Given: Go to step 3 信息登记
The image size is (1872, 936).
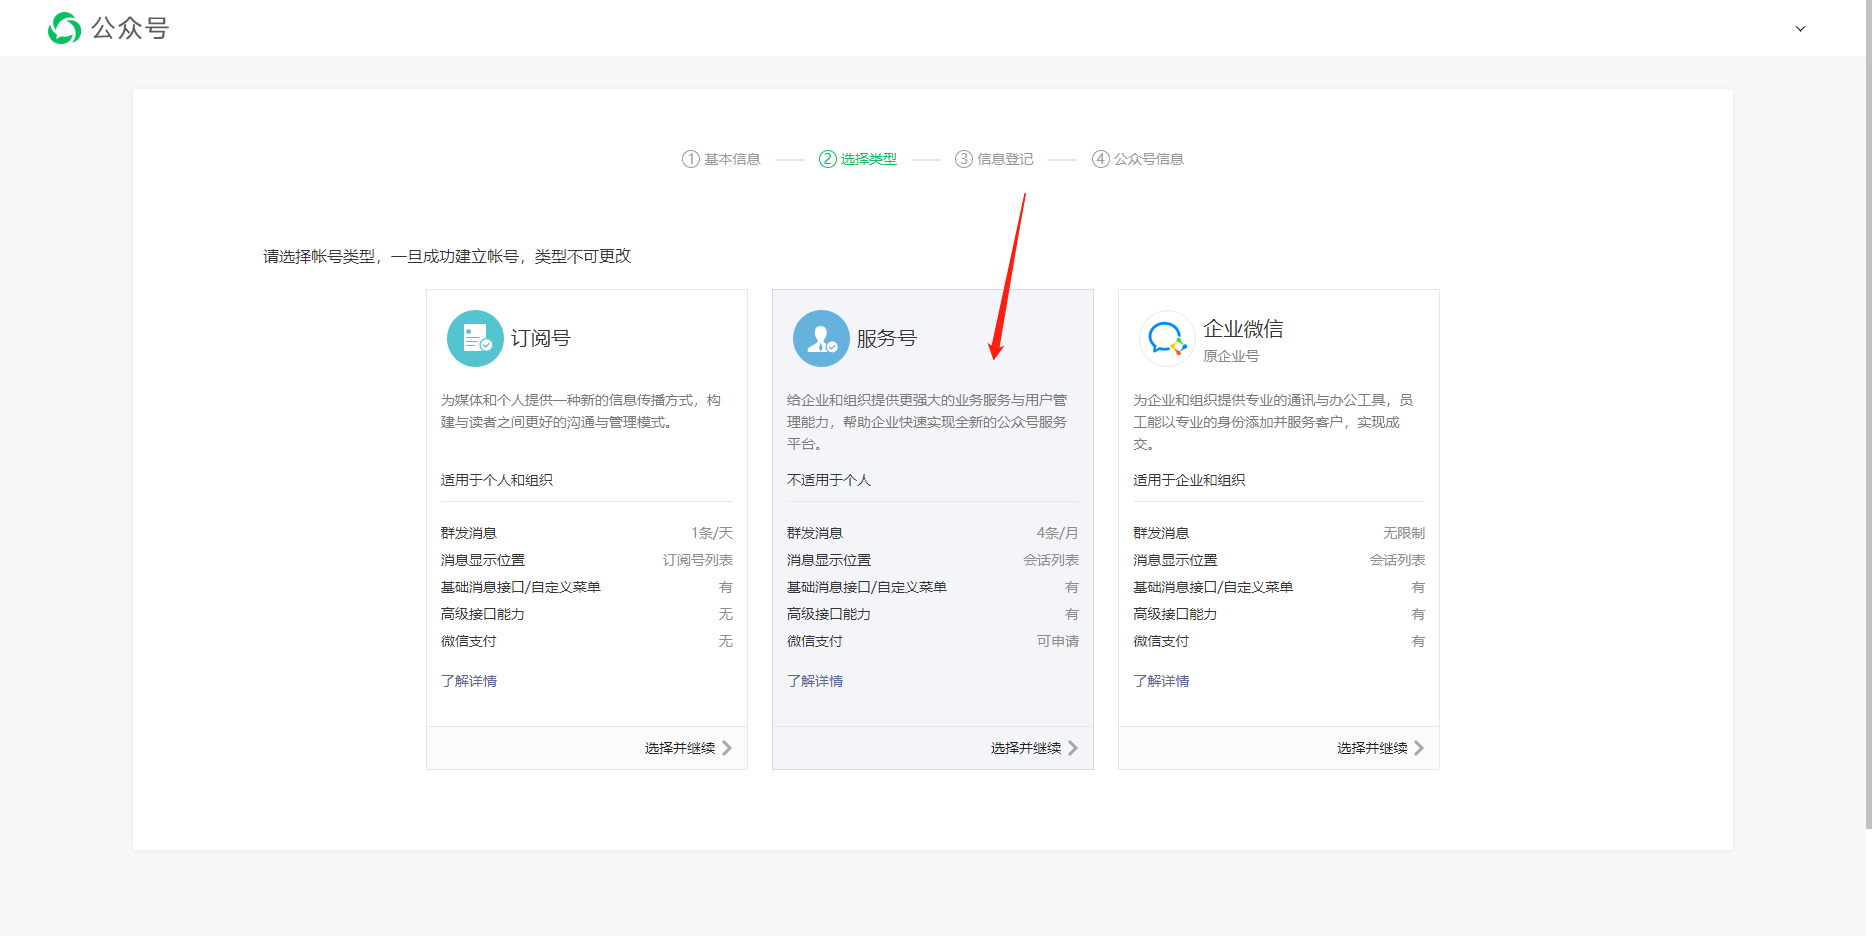Looking at the screenshot, I should (994, 159).
